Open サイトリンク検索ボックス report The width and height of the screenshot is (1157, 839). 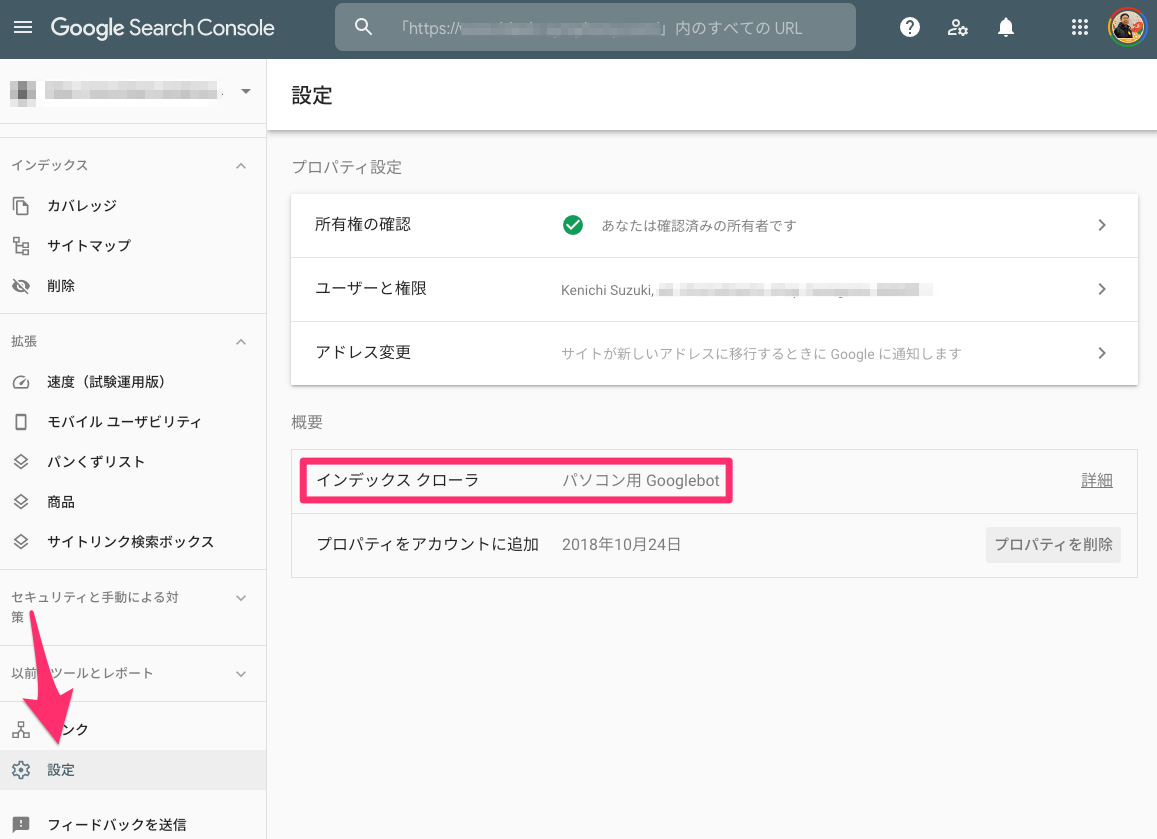coord(133,542)
